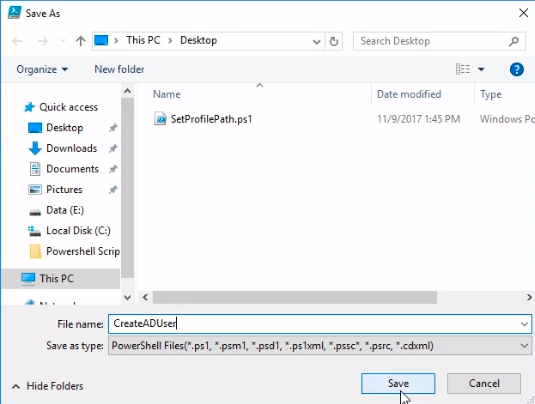
Task: Open the view options dropdown arrow
Action: point(481,70)
